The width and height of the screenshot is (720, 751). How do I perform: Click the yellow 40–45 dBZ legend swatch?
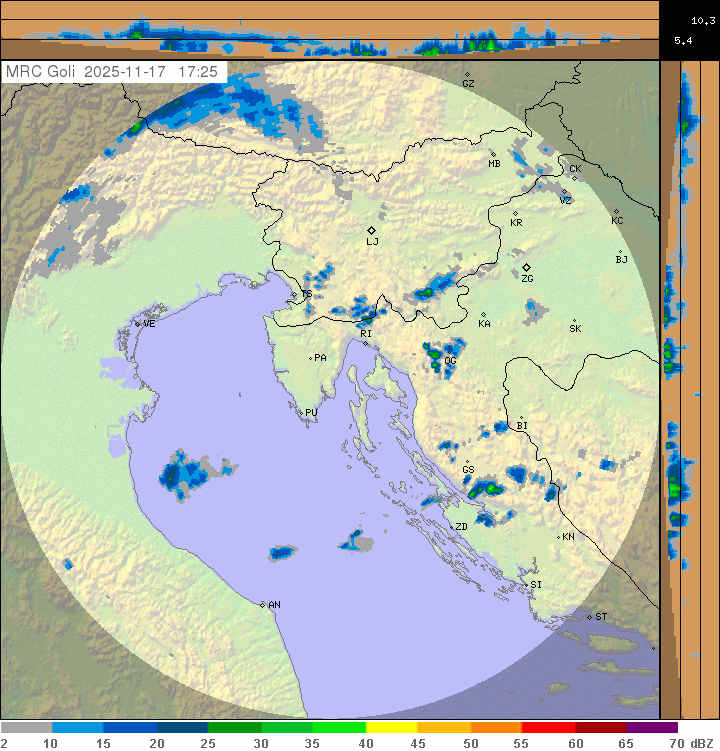click(391, 728)
